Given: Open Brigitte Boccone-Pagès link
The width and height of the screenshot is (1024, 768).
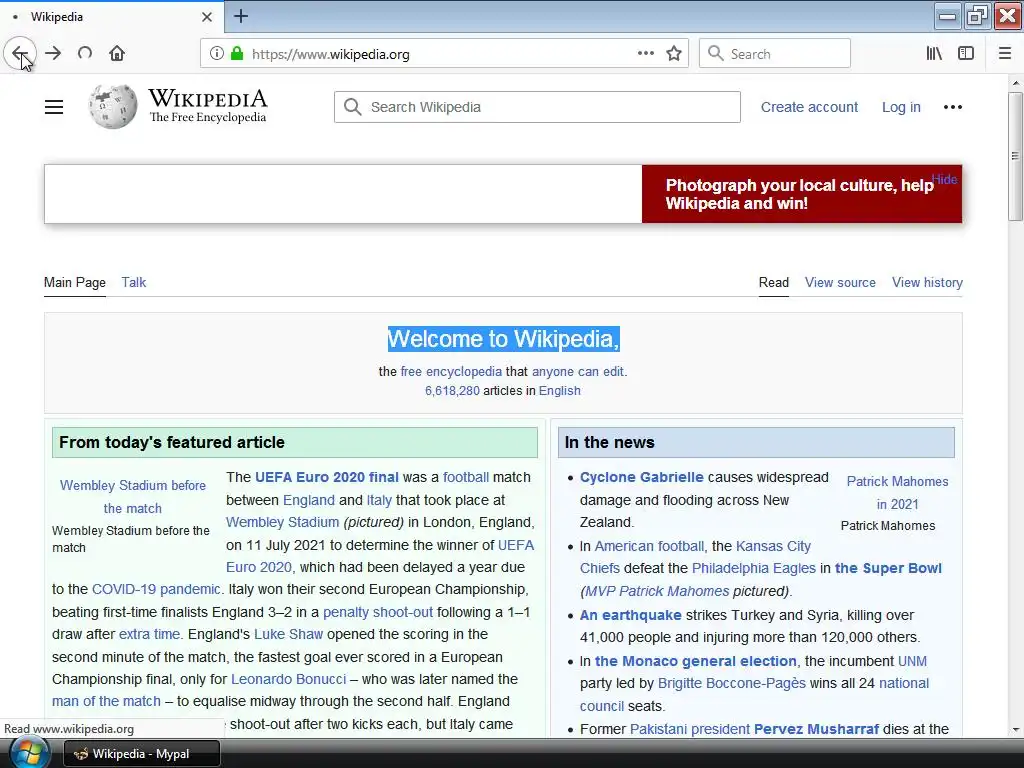Looking at the screenshot, I should [731, 683].
